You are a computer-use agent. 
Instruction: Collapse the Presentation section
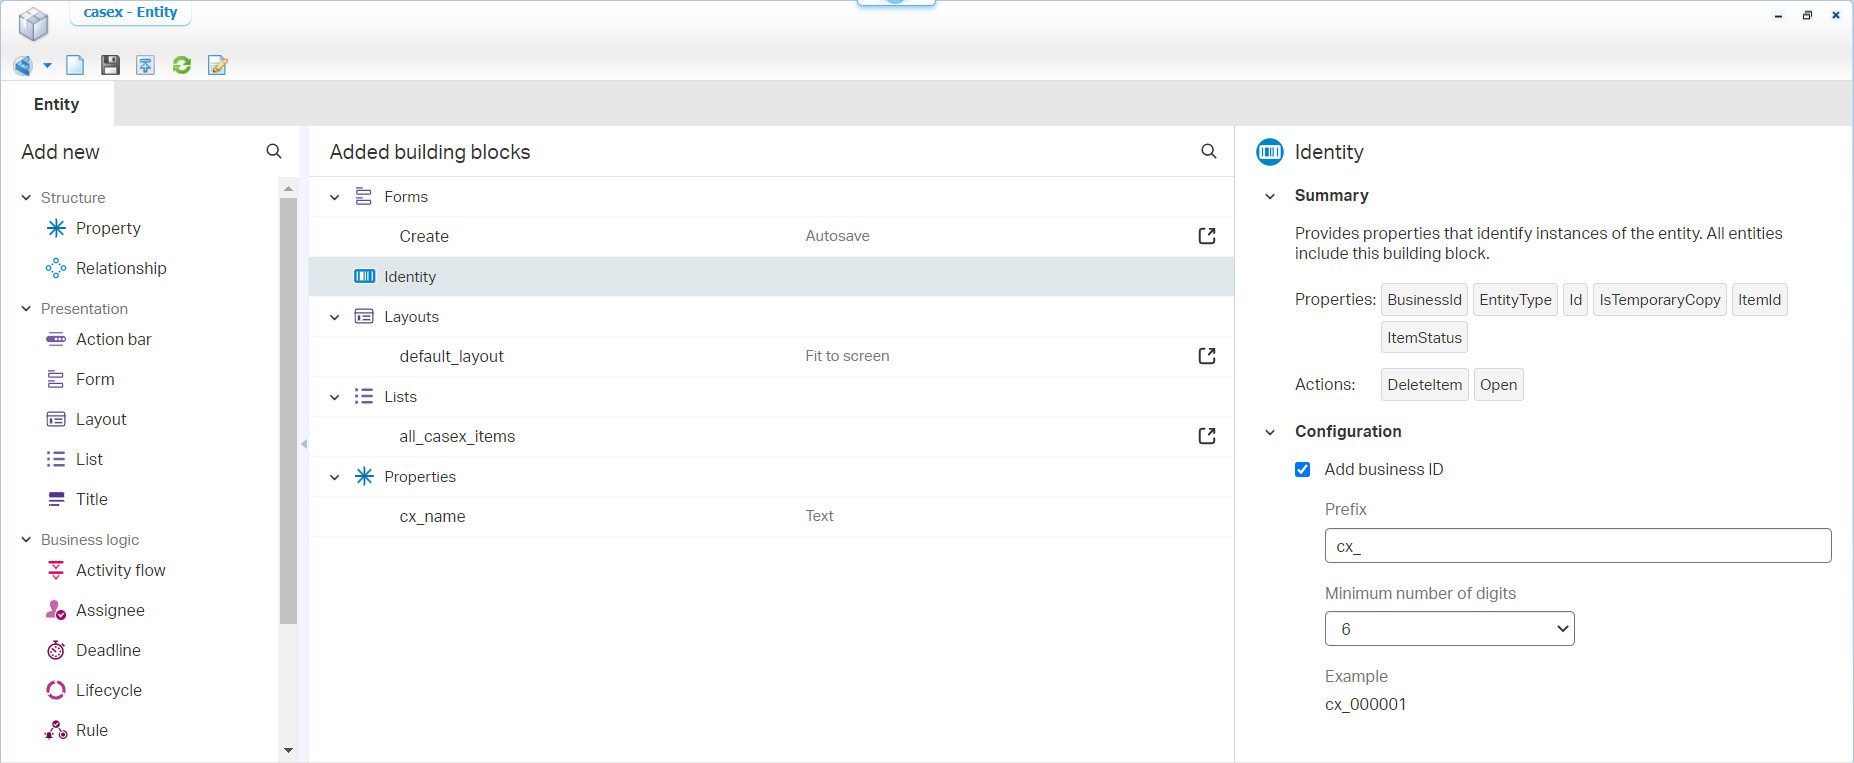tap(26, 309)
